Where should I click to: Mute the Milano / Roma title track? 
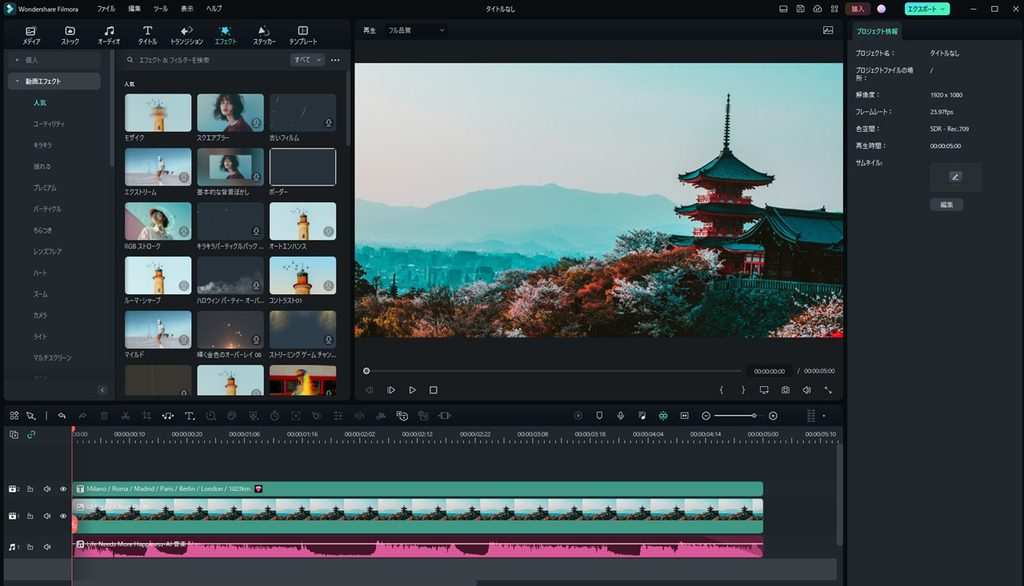tap(47, 489)
